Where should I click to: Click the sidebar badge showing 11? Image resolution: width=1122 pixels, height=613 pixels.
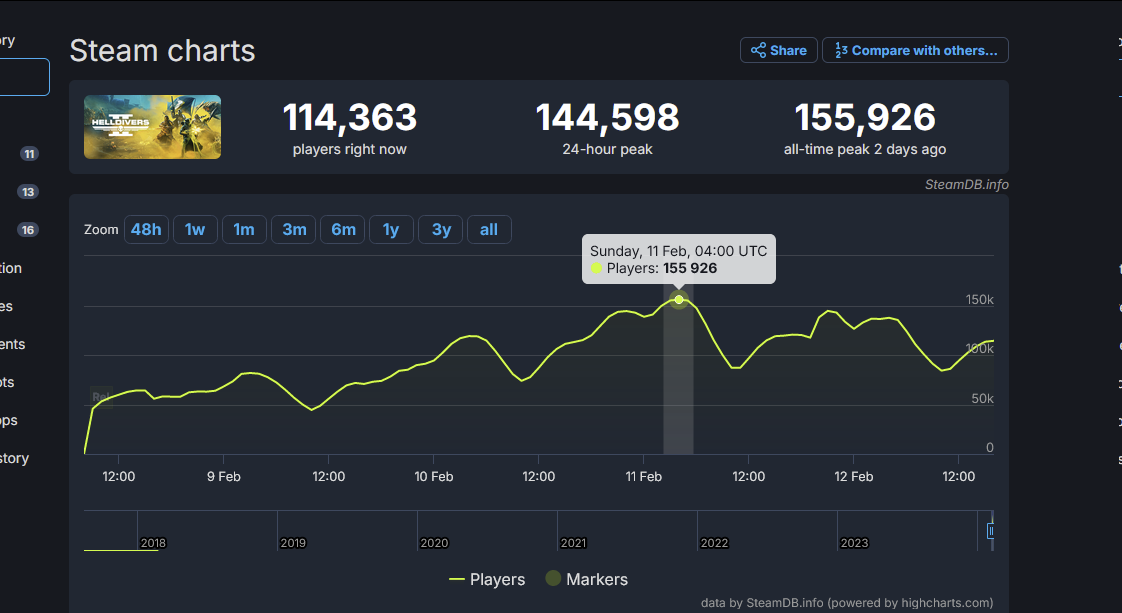pyautogui.click(x=29, y=154)
